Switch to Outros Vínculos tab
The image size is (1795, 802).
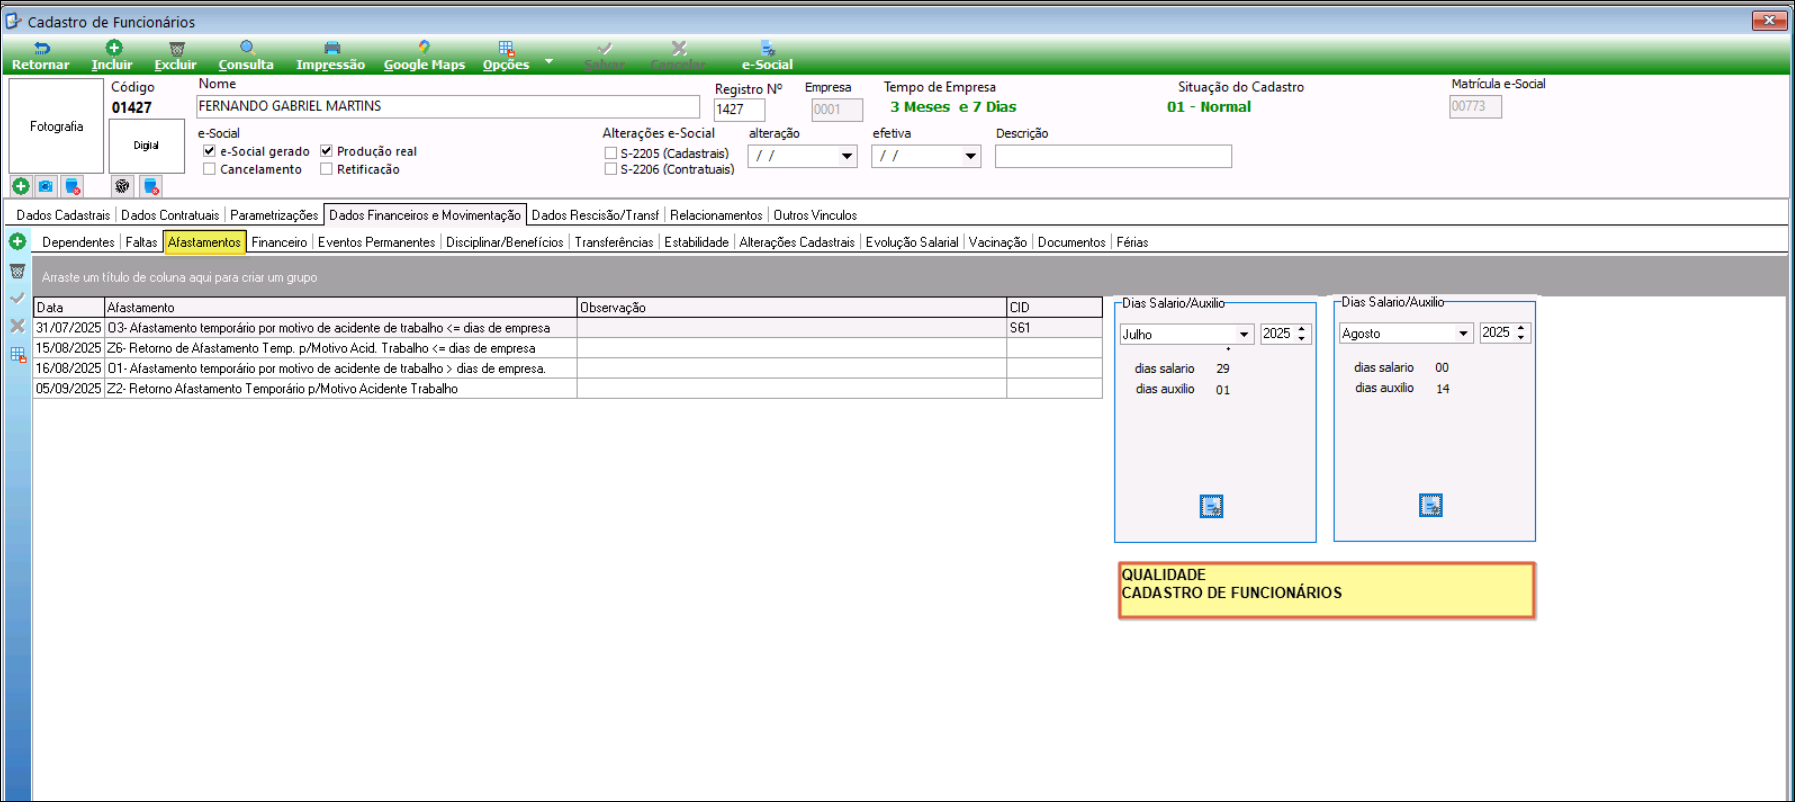pos(815,215)
